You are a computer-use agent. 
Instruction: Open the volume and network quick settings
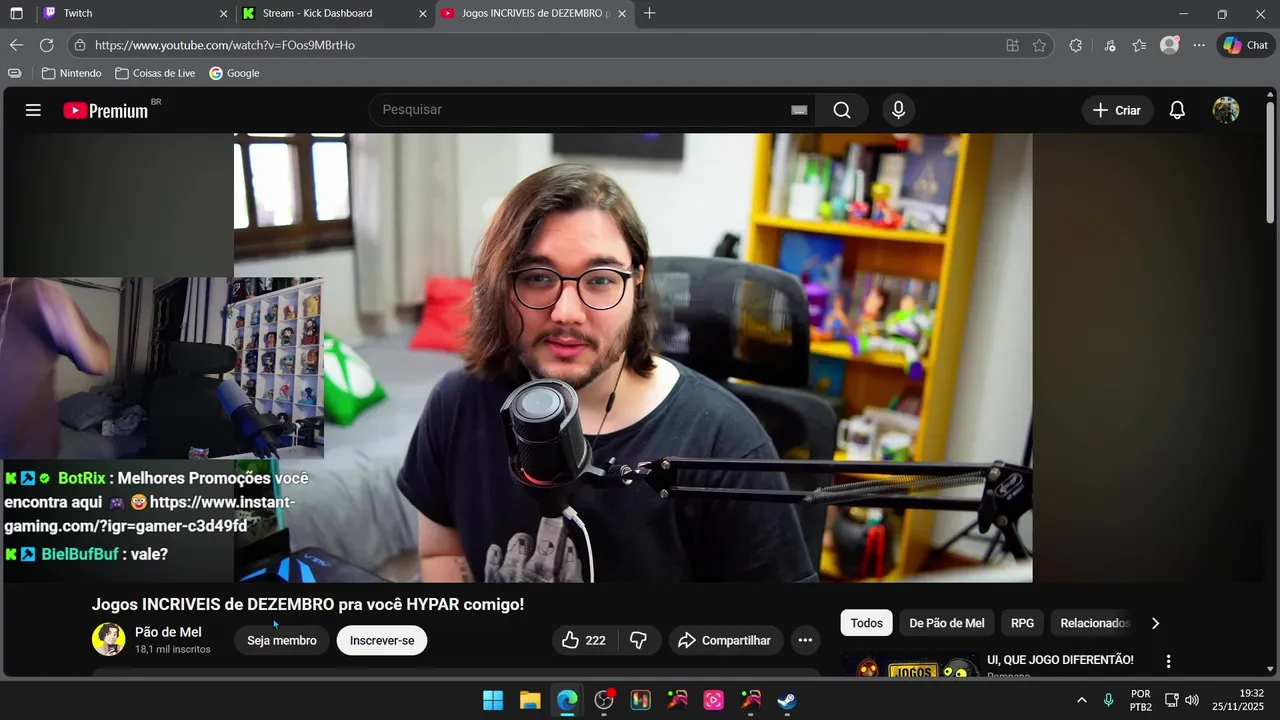tap(1181, 700)
